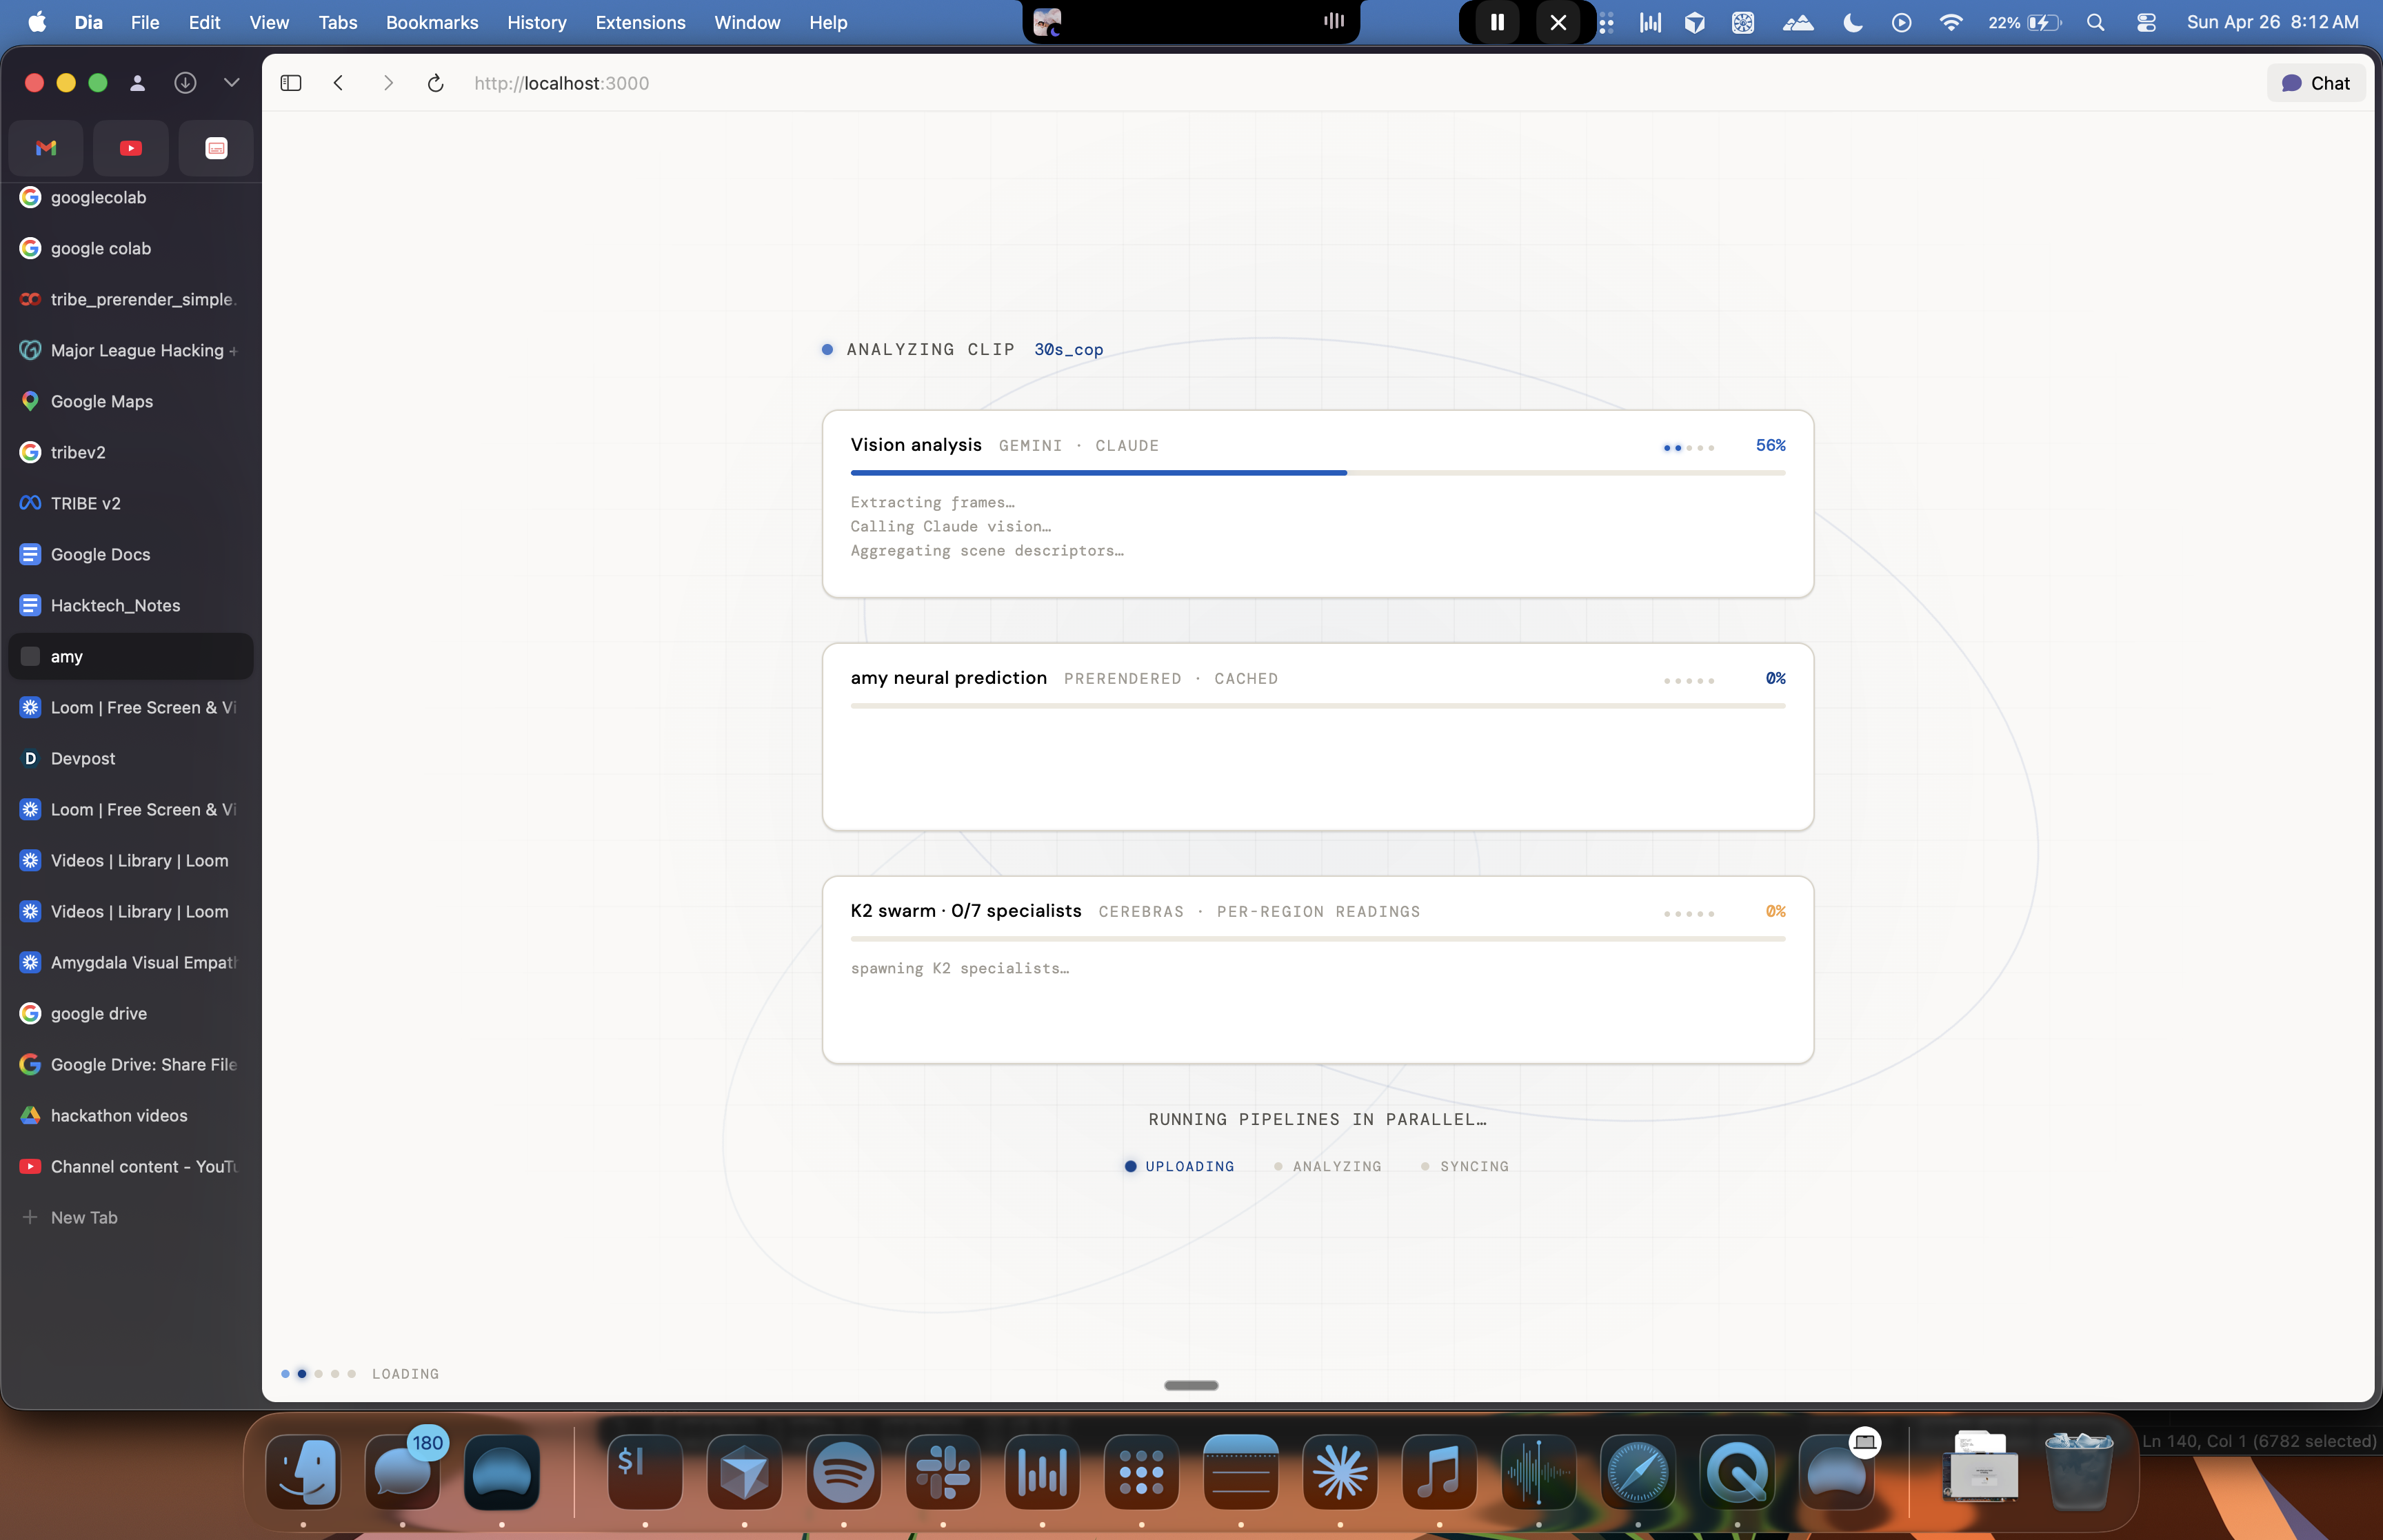Image resolution: width=2383 pixels, height=1540 pixels.
Task: Open the Bookmarks menu
Action: tap(432, 22)
